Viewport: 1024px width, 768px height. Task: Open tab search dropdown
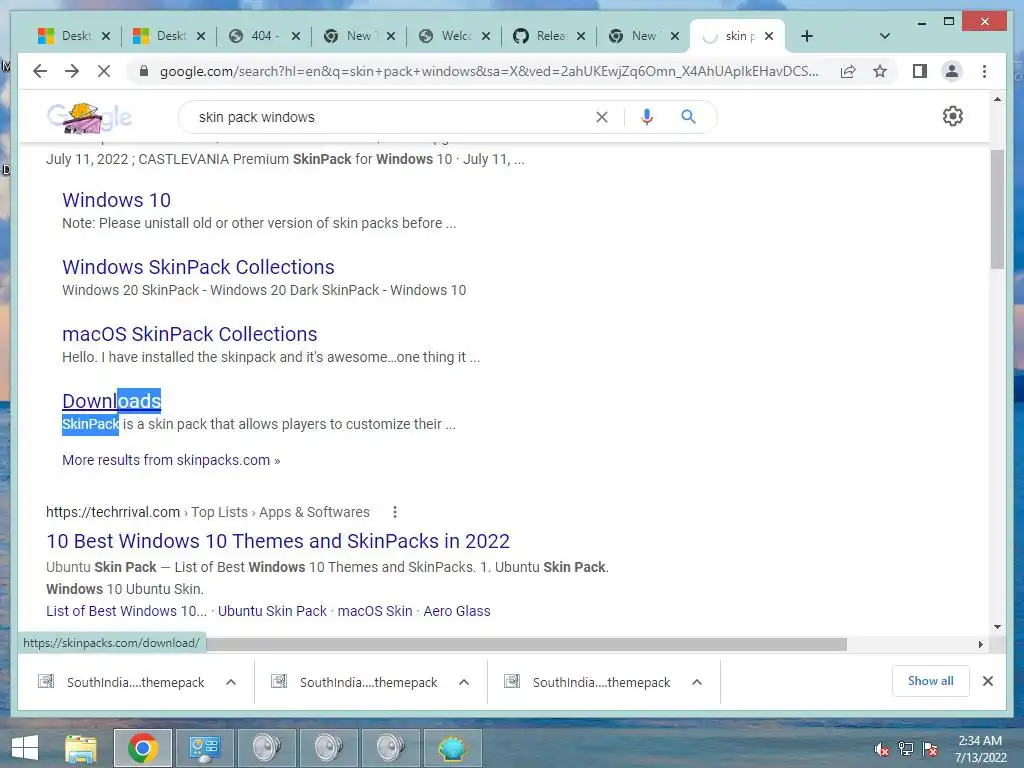click(884, 36)
